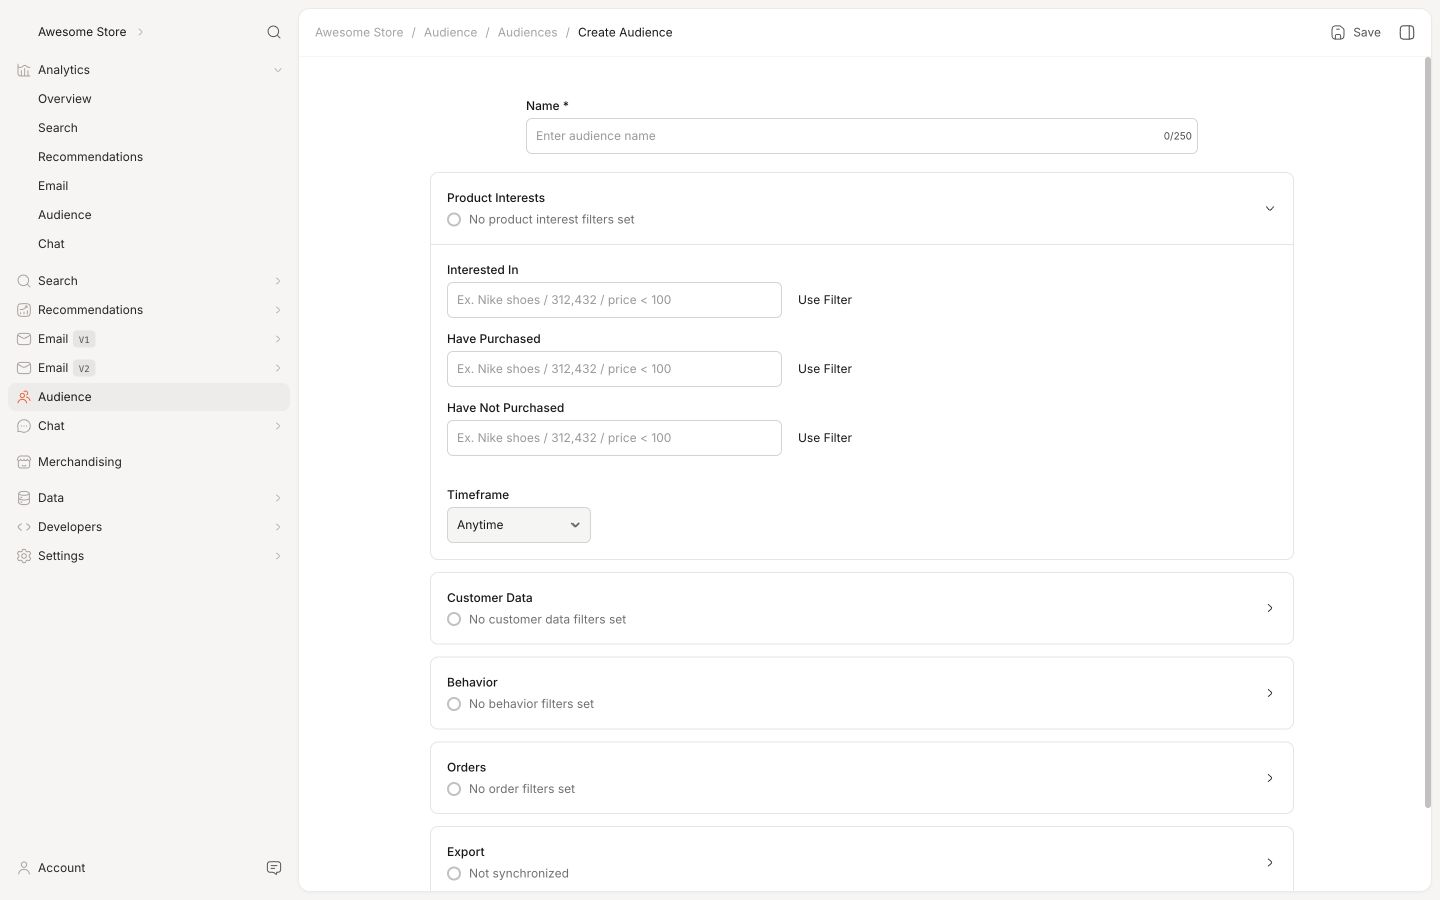Click the Not synchronized status radio
This screenshot has width=1440, height=900.
coord(454,874)
